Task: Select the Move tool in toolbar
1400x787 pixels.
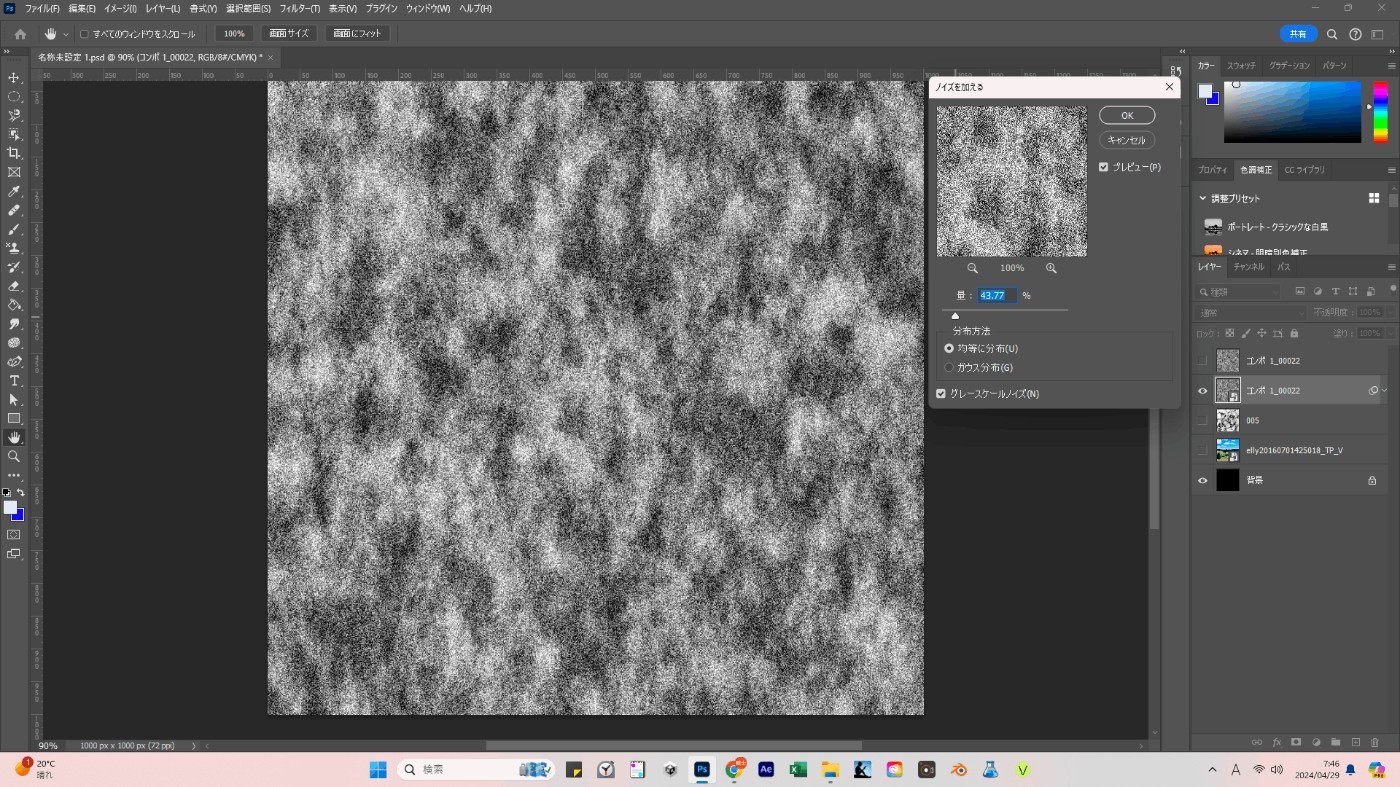Action: 14,78
